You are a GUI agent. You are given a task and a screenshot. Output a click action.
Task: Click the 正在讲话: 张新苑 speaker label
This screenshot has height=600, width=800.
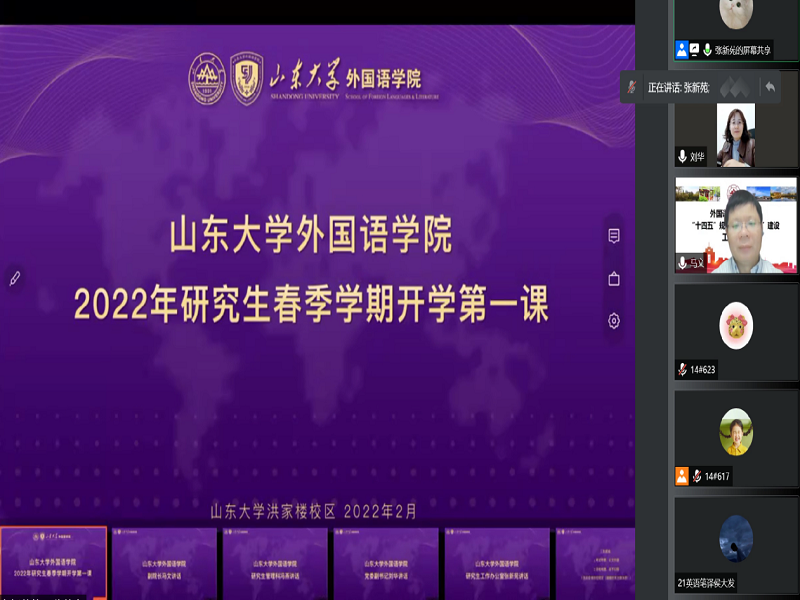click(x=678, y=88)
